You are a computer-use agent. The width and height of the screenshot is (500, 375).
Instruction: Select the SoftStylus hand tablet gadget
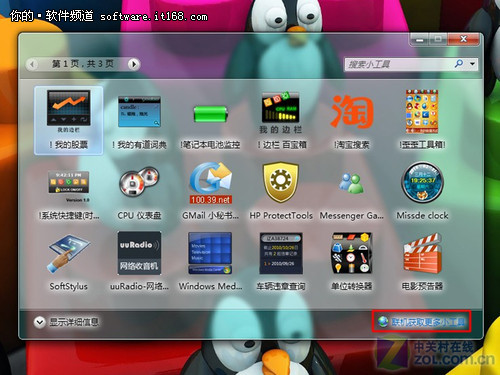pos(69,263)
